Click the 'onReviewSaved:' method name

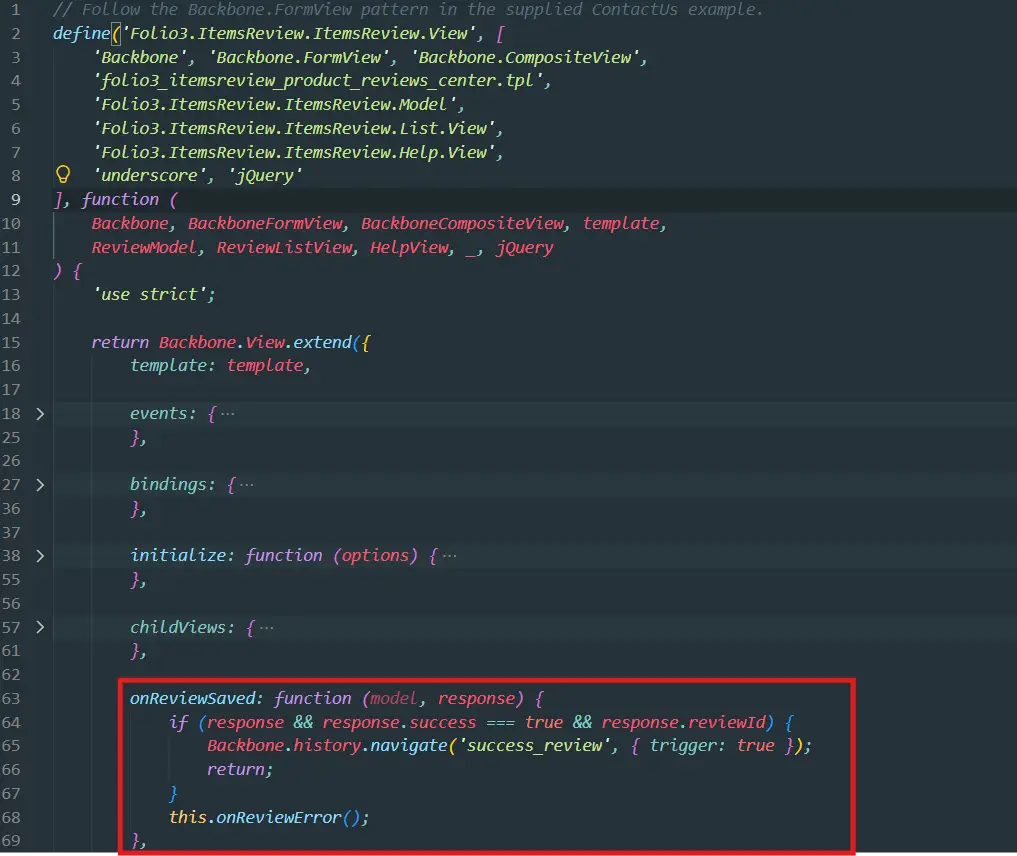click(197, 698)
